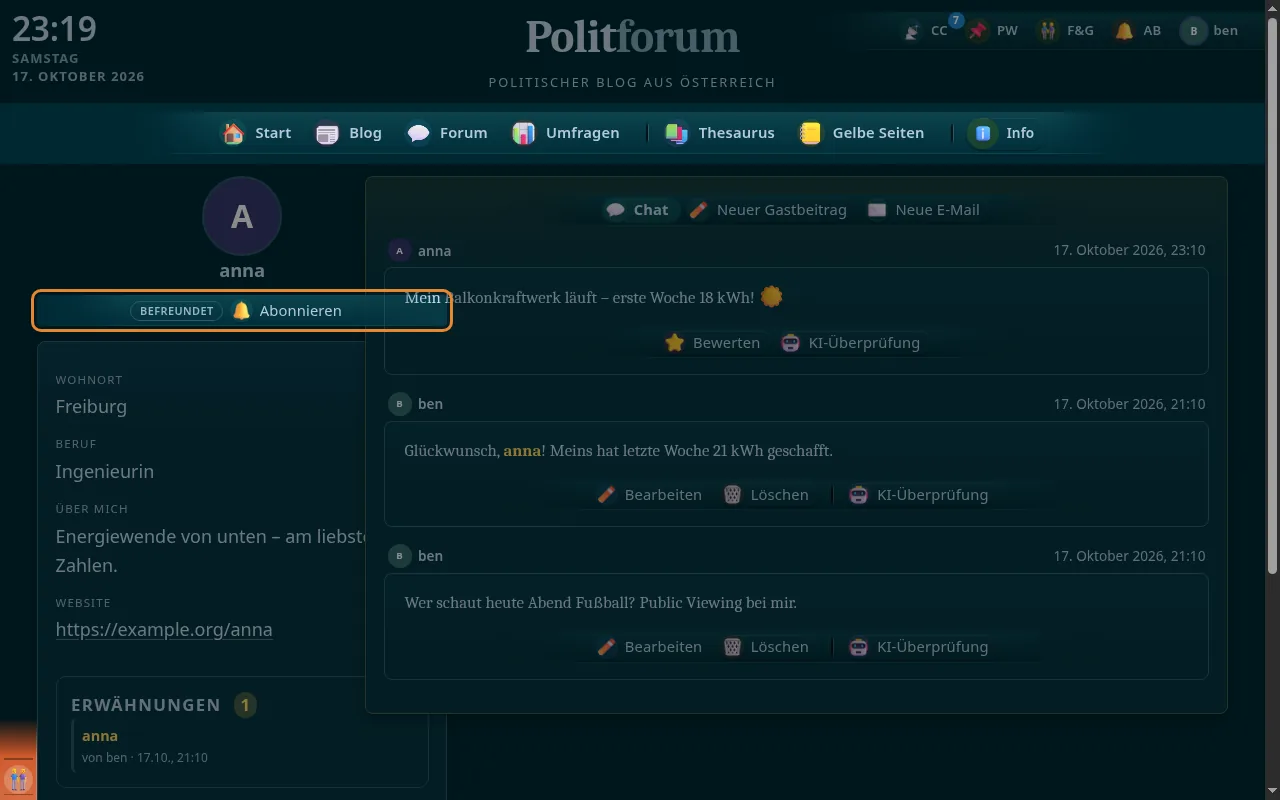Viewport: 1280px width, 800px height.
Task: Delete ben's Fußball post
Action: (x=766, y=647)
